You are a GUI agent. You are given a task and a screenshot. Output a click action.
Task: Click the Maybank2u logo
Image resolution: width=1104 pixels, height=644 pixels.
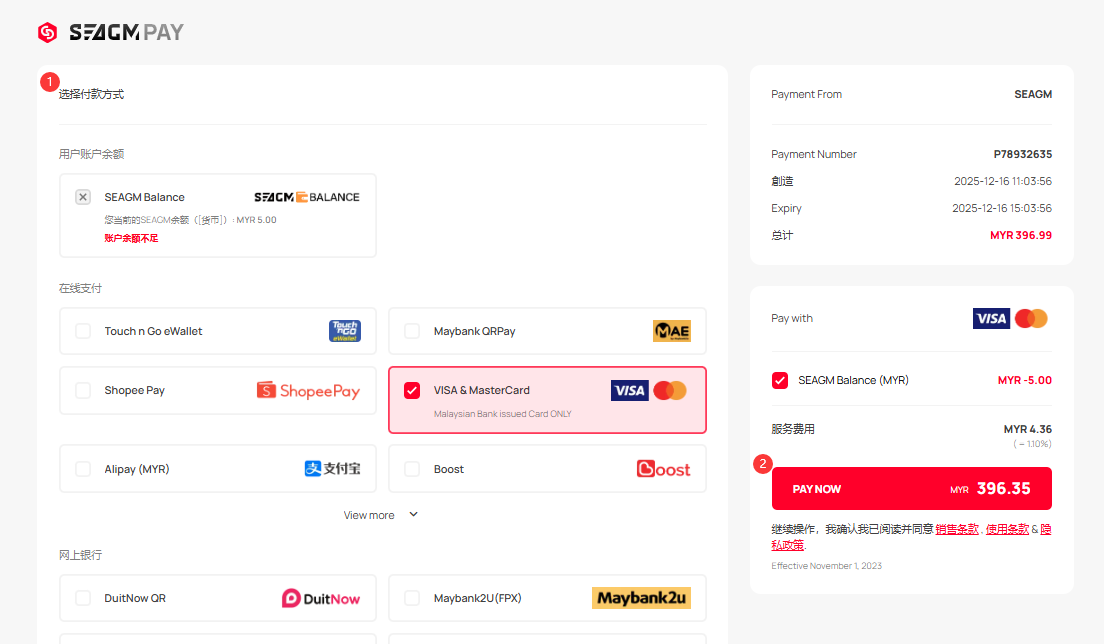(x=641, y=598)
